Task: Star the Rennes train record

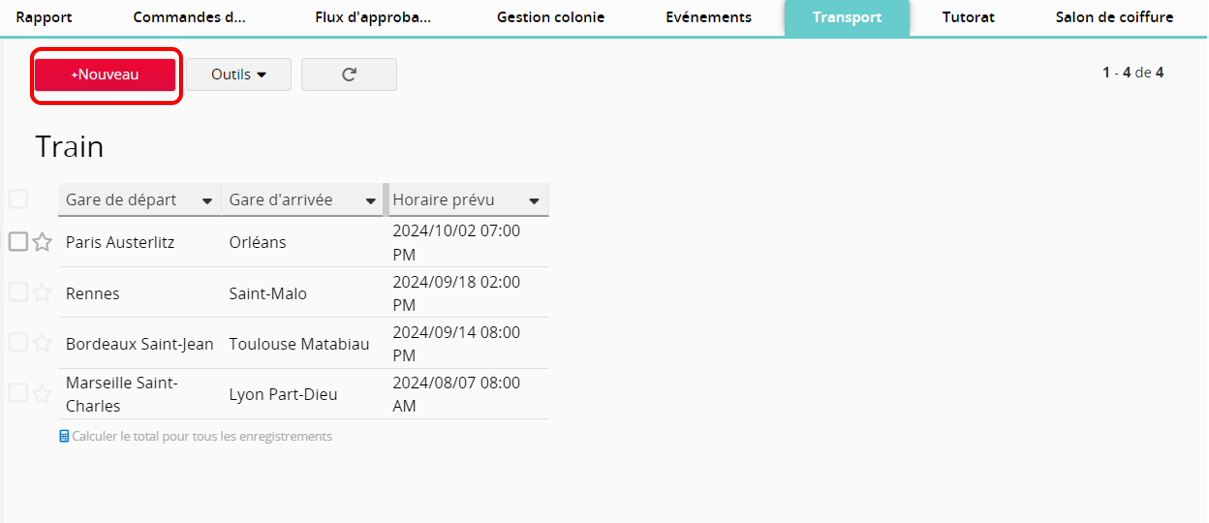Action: click(42, 292)
